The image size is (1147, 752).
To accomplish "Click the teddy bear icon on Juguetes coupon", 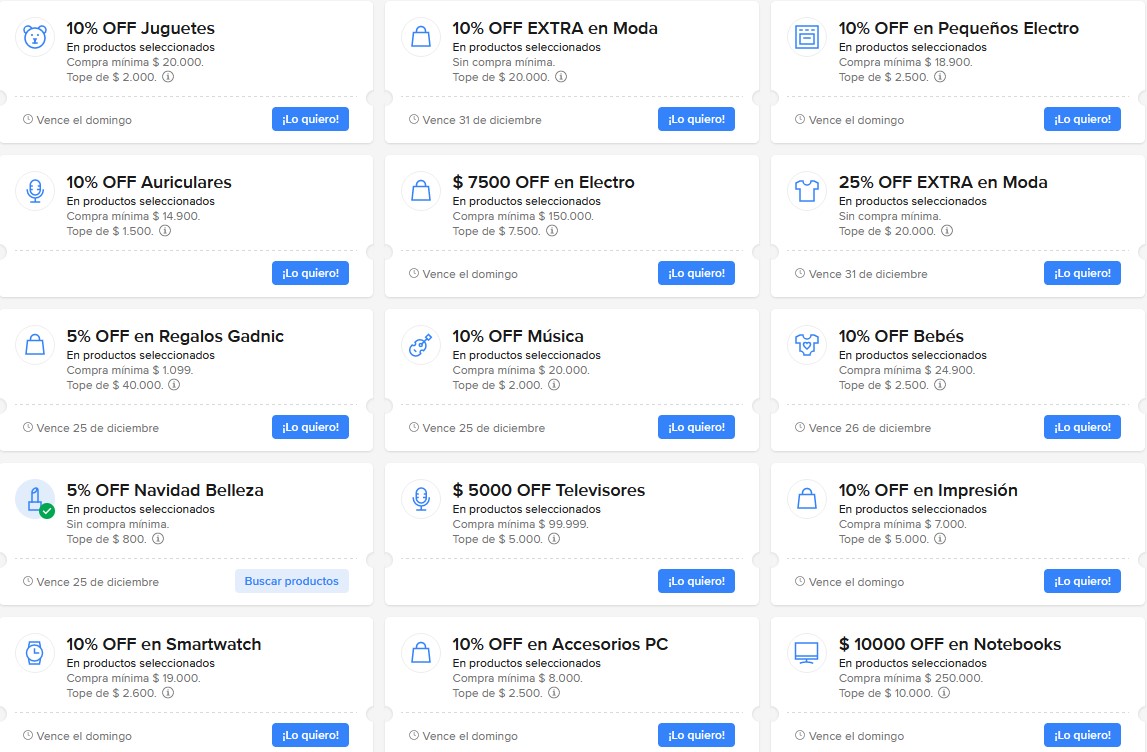I will coord(35,36).
